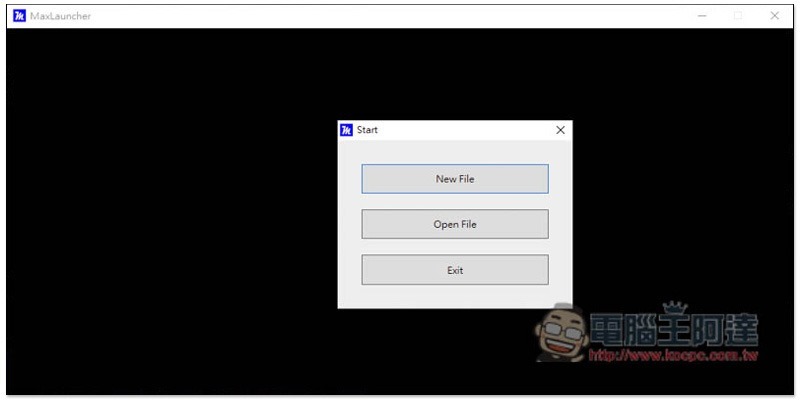Click the New File button
Screen dimensions: 800x400
click(455, 179)
